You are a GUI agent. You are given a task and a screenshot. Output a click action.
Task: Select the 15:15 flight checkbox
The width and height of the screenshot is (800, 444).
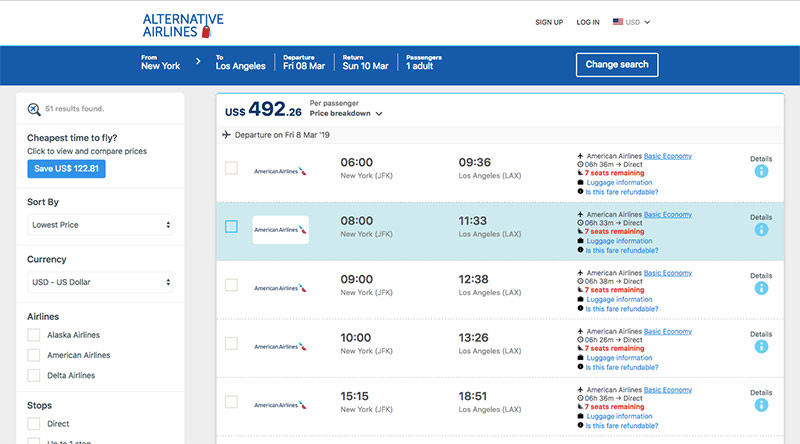(231, 402)
